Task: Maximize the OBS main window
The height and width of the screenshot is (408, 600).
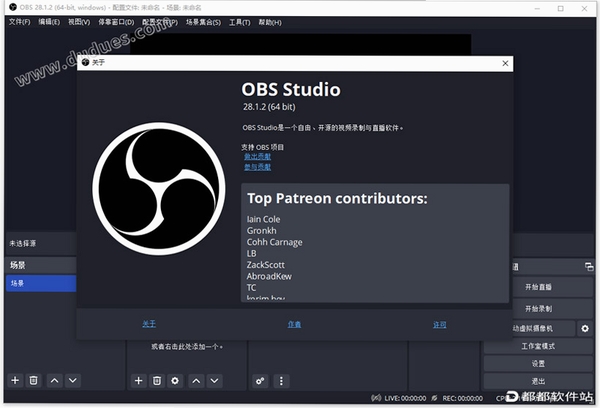Action: tap(561, 8)
